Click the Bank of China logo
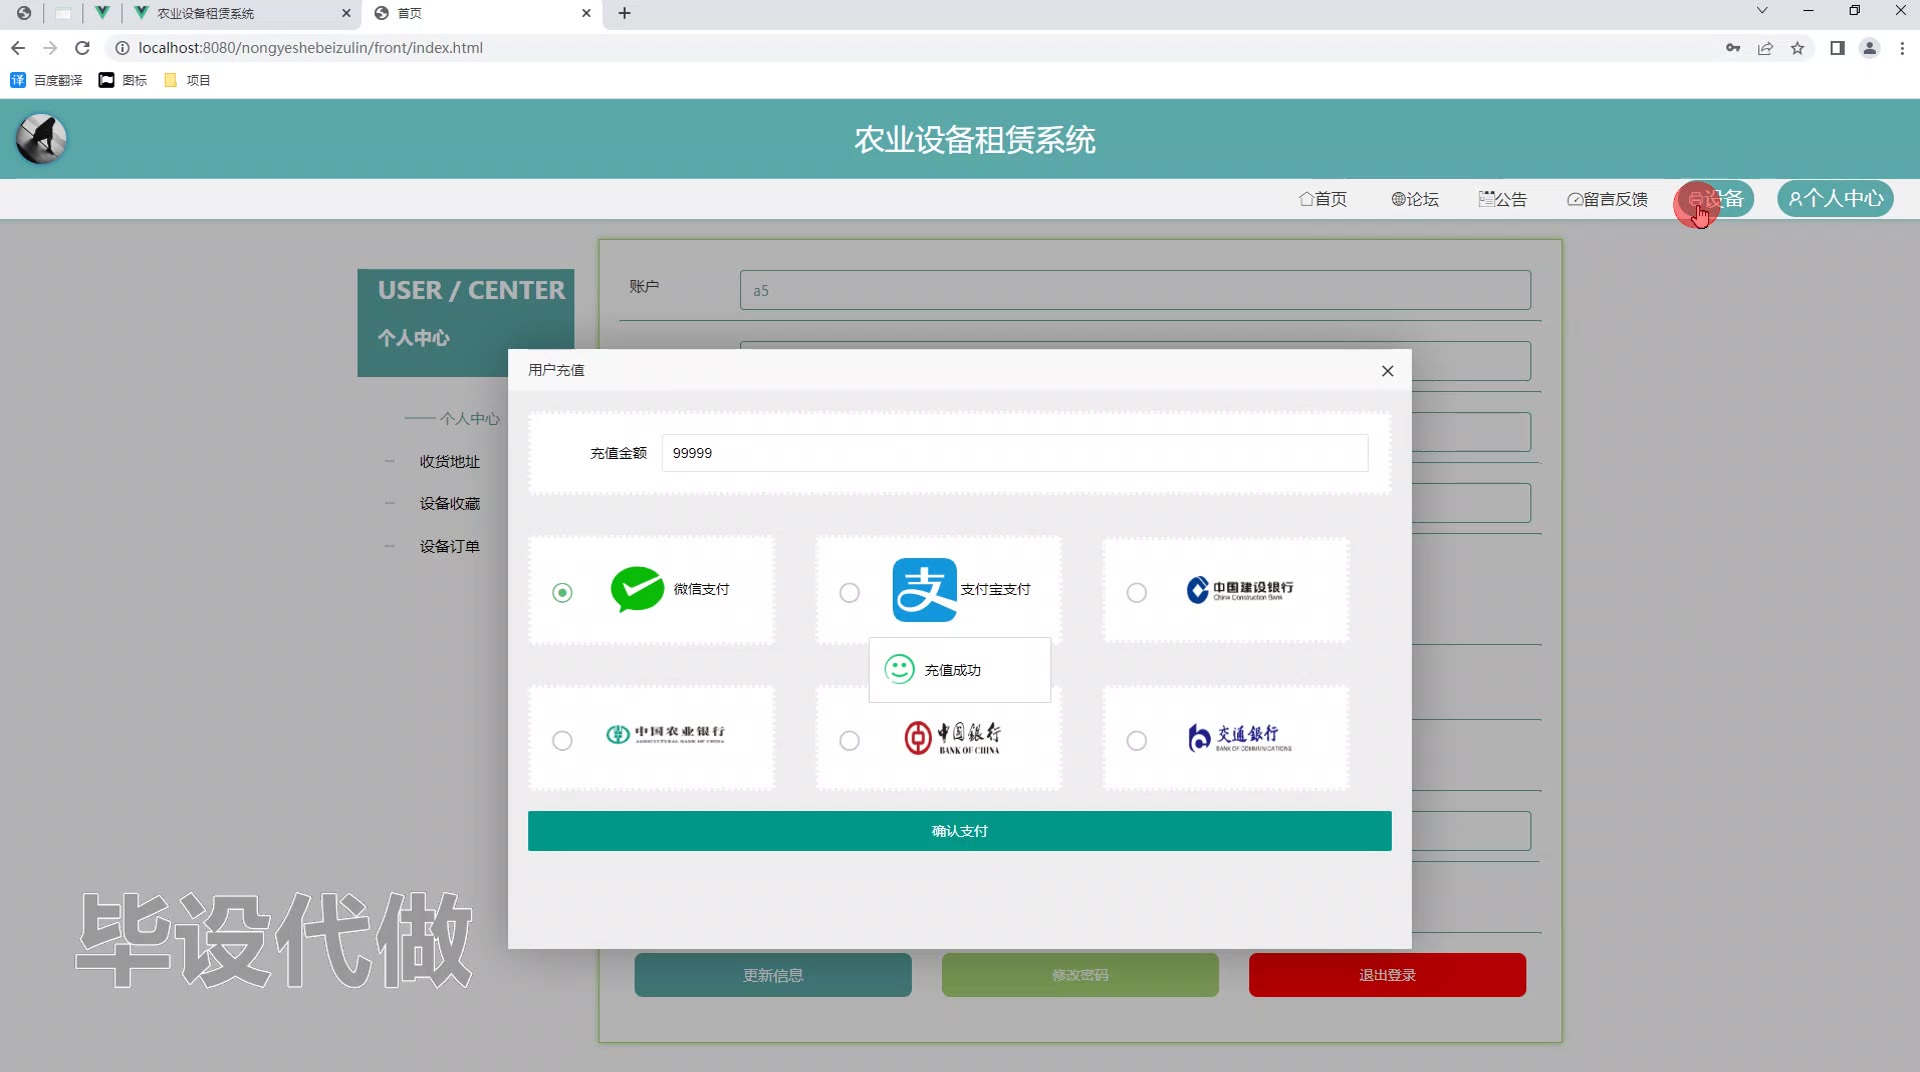The height and width of the screenshot is (1072, 1920). 952,738
